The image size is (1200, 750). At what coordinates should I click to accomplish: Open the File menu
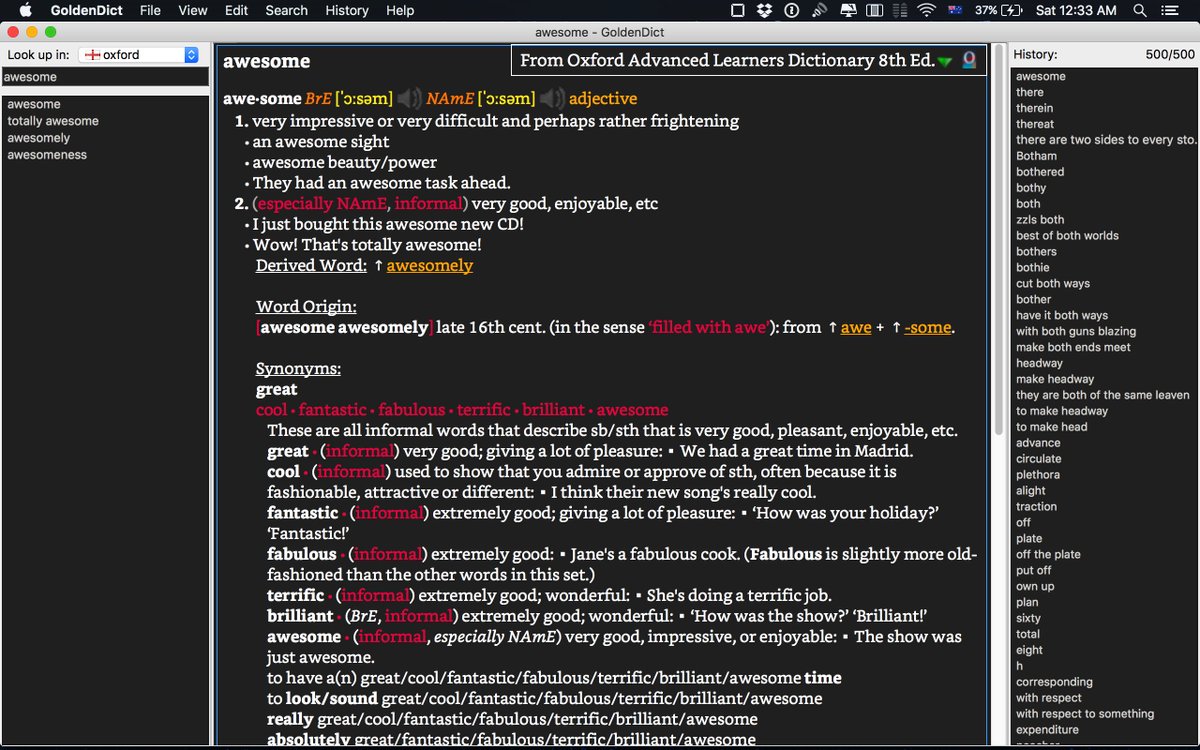(x=150, y=10)
